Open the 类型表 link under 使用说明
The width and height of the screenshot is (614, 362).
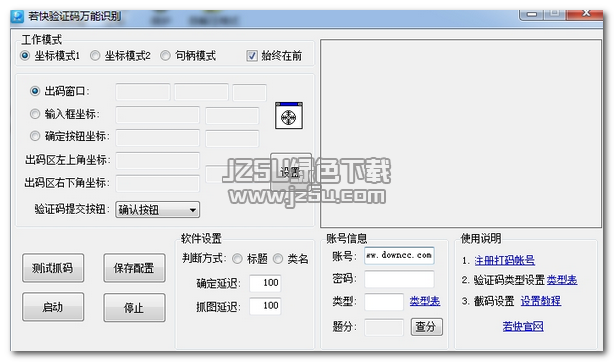click(x=562, y=280)
